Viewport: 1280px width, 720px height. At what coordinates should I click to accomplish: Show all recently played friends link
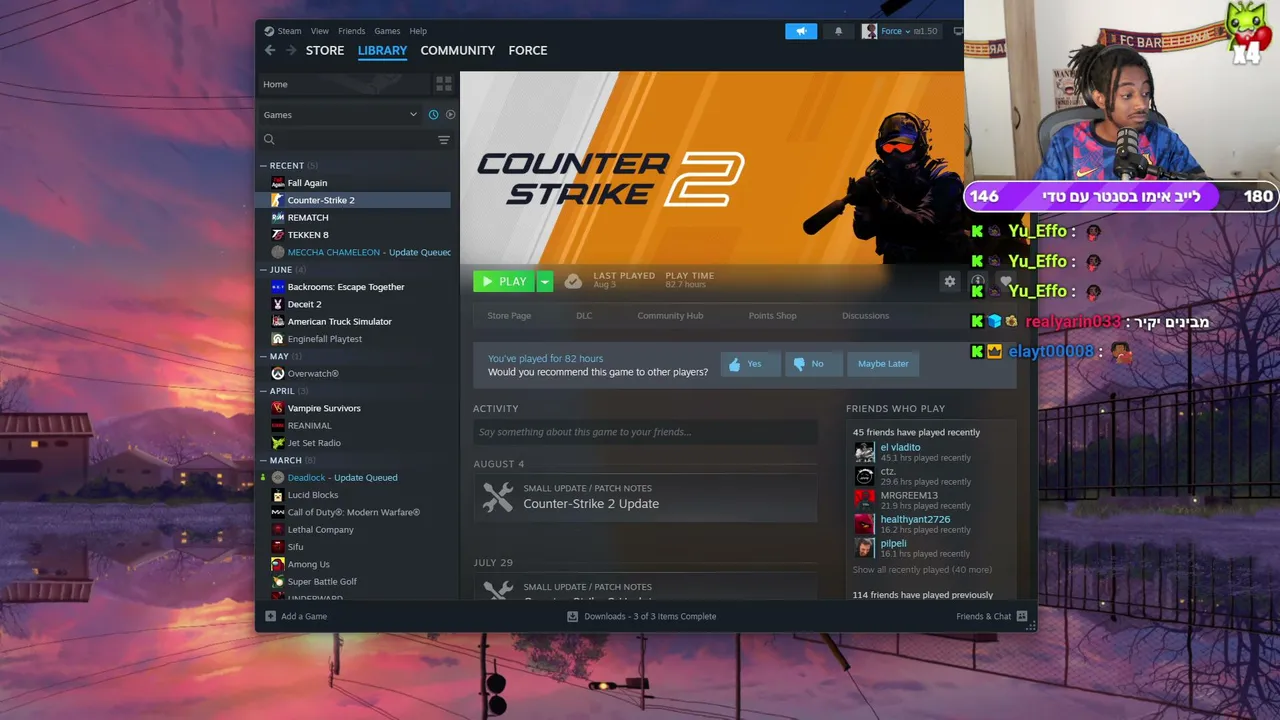pyautogui.click(x=922, y=570)
